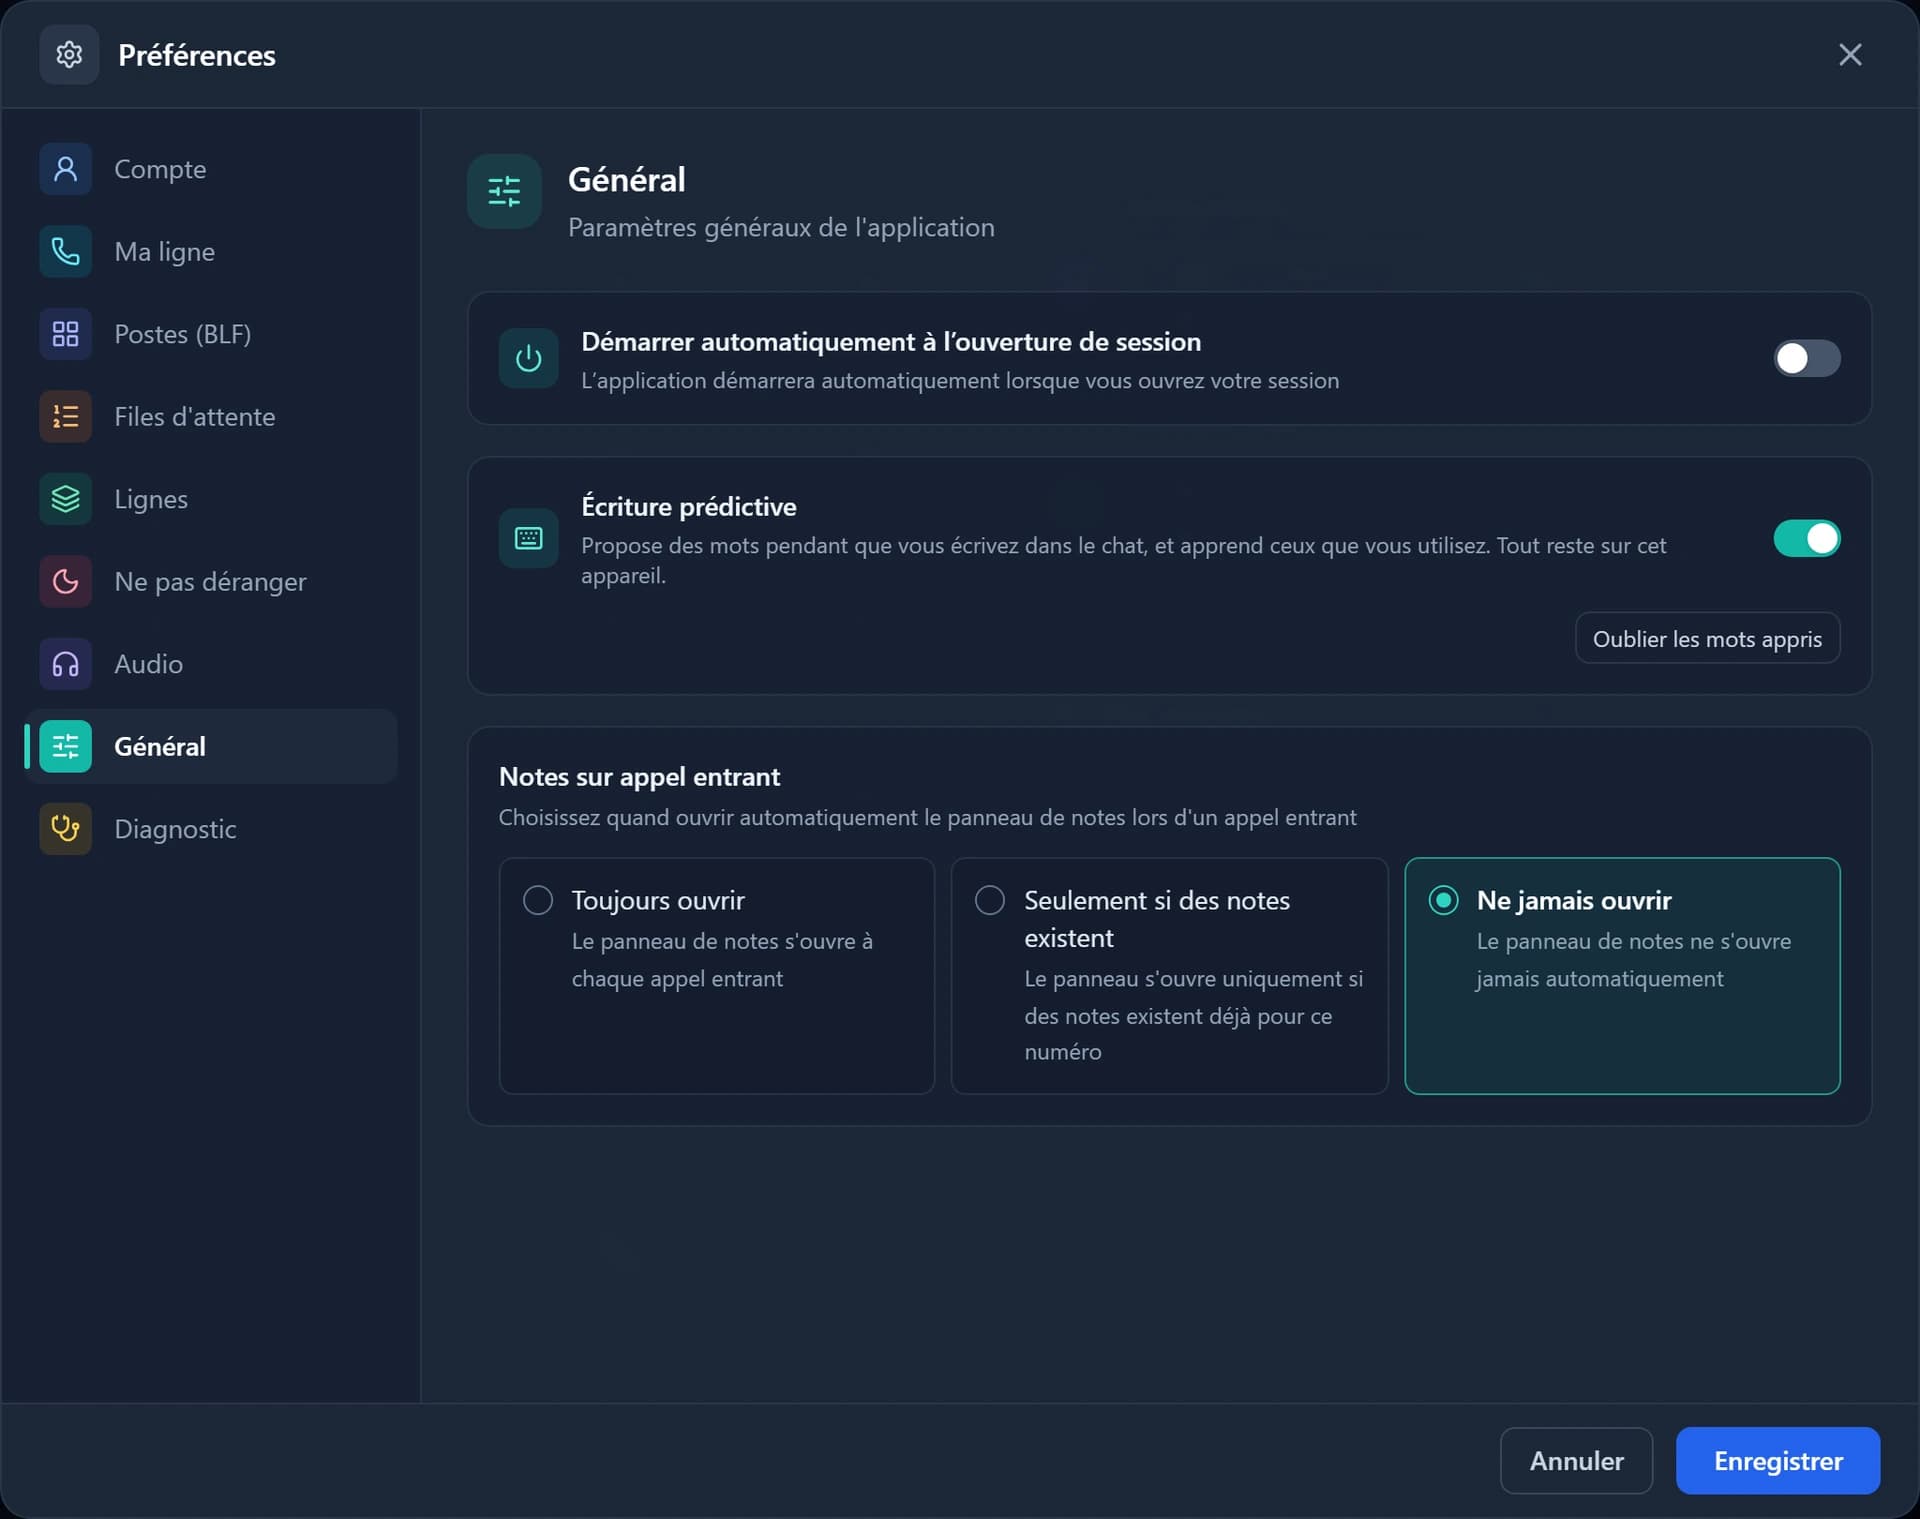Save preferences with Enregistrer
The width and height of the screenshot is (1920, 1519).
[1777, 1460]
